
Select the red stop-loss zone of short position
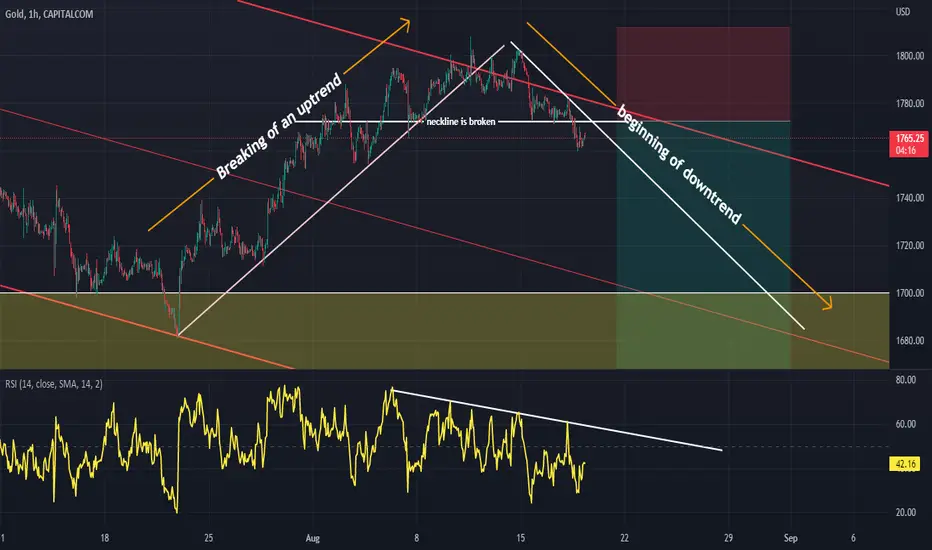click(x=703, y=74)
